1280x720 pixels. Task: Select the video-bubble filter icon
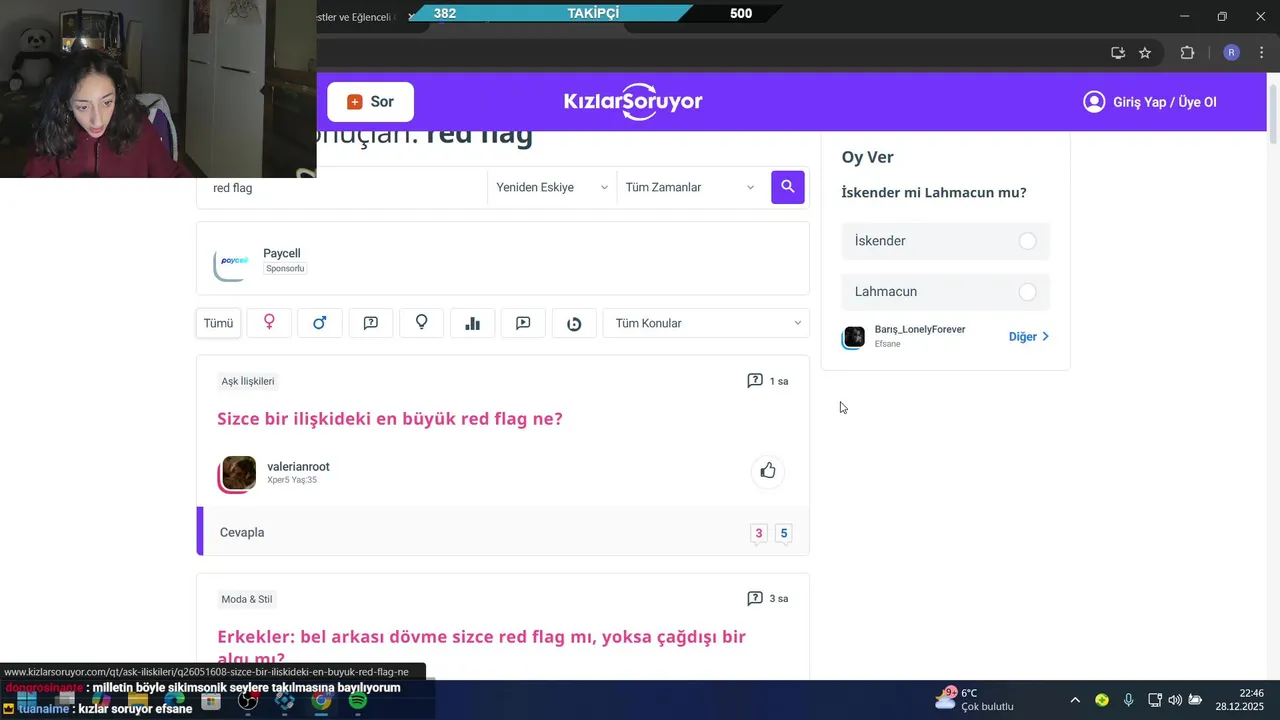pos(523,323)
